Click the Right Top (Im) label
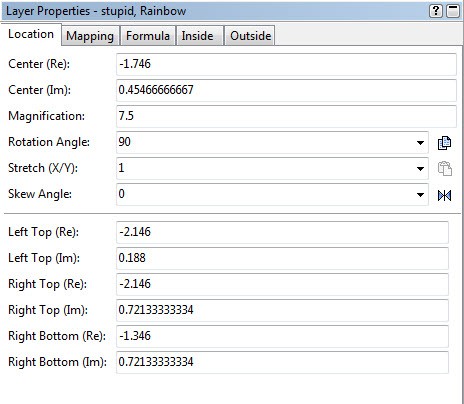Image resolution: width=464 pixels, height=404 pixels. (48, 310)
